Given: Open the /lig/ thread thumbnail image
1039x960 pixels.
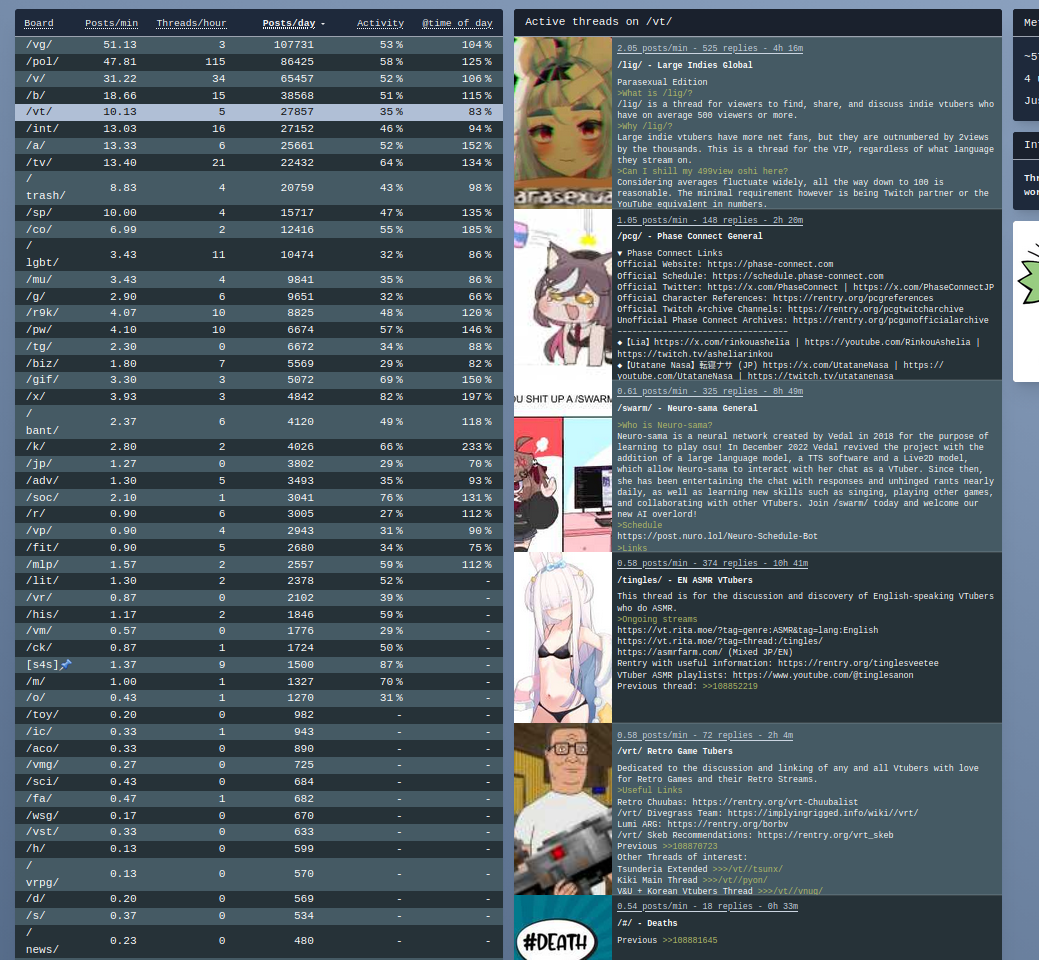Looking at the screenshot, I should [563, 123].
